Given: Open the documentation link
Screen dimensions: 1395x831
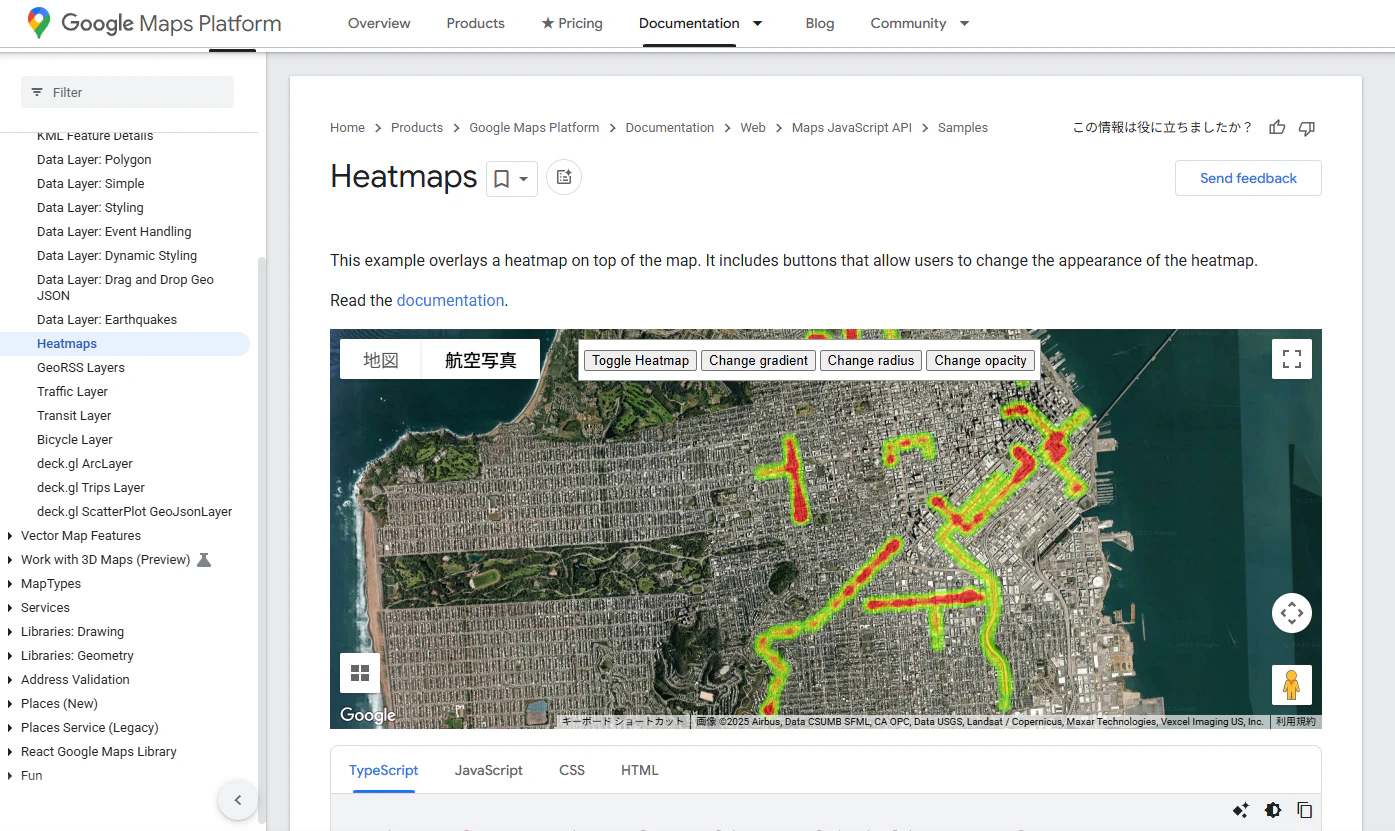Looking at the screenshot, I should (450, 300).
